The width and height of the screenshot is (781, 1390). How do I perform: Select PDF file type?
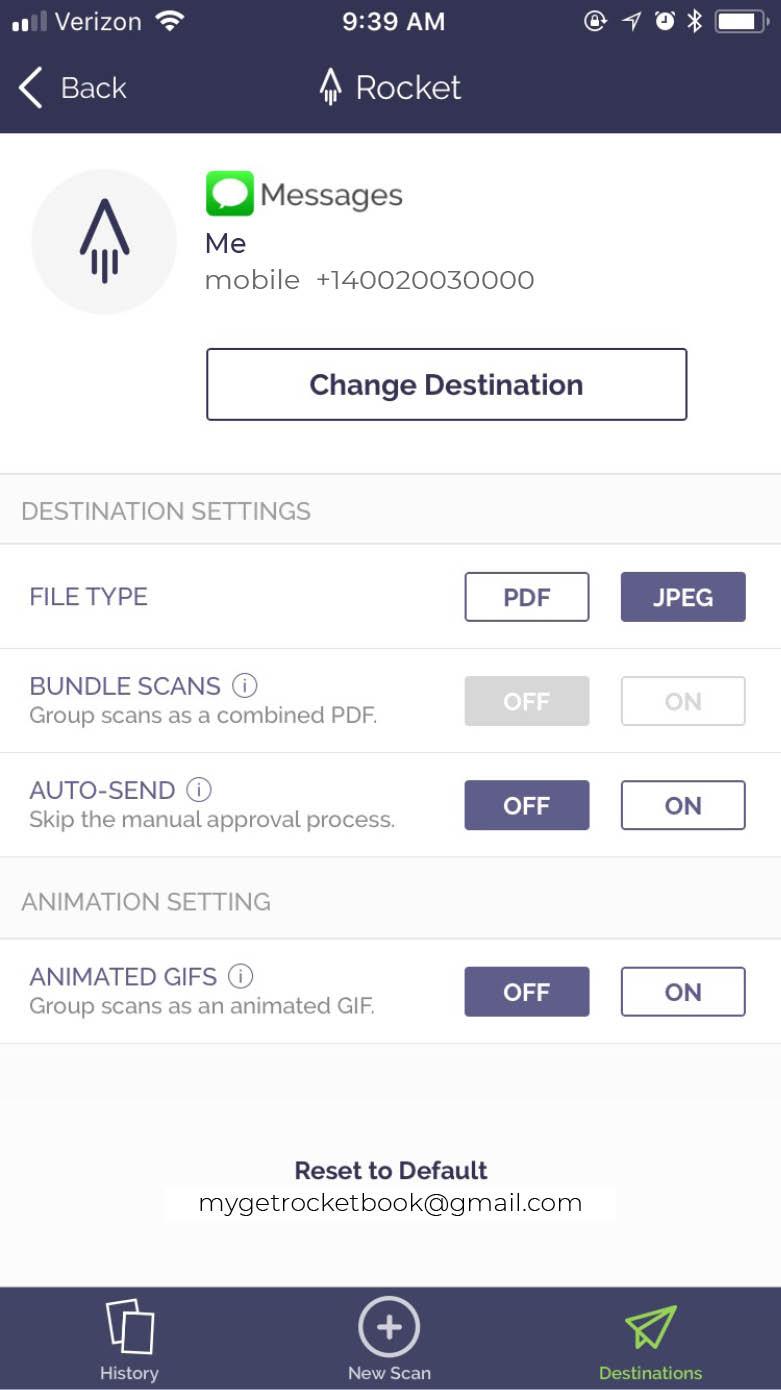(527, 597)
